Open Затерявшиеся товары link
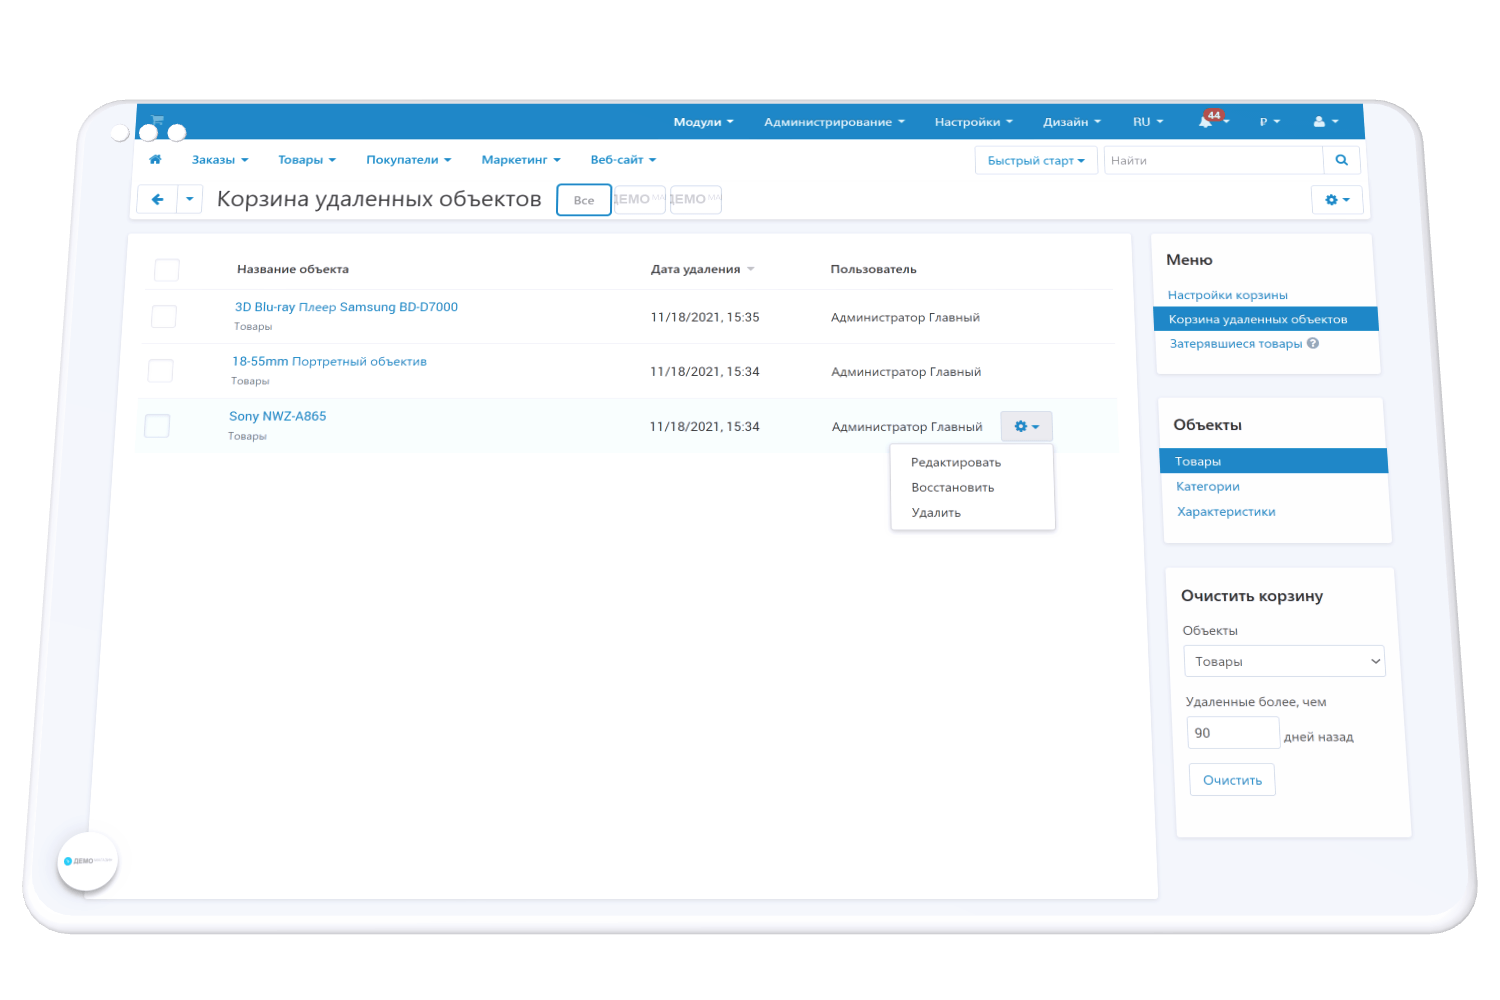The height and width of the screenshot is (1000, 1500). [1236, 344]
